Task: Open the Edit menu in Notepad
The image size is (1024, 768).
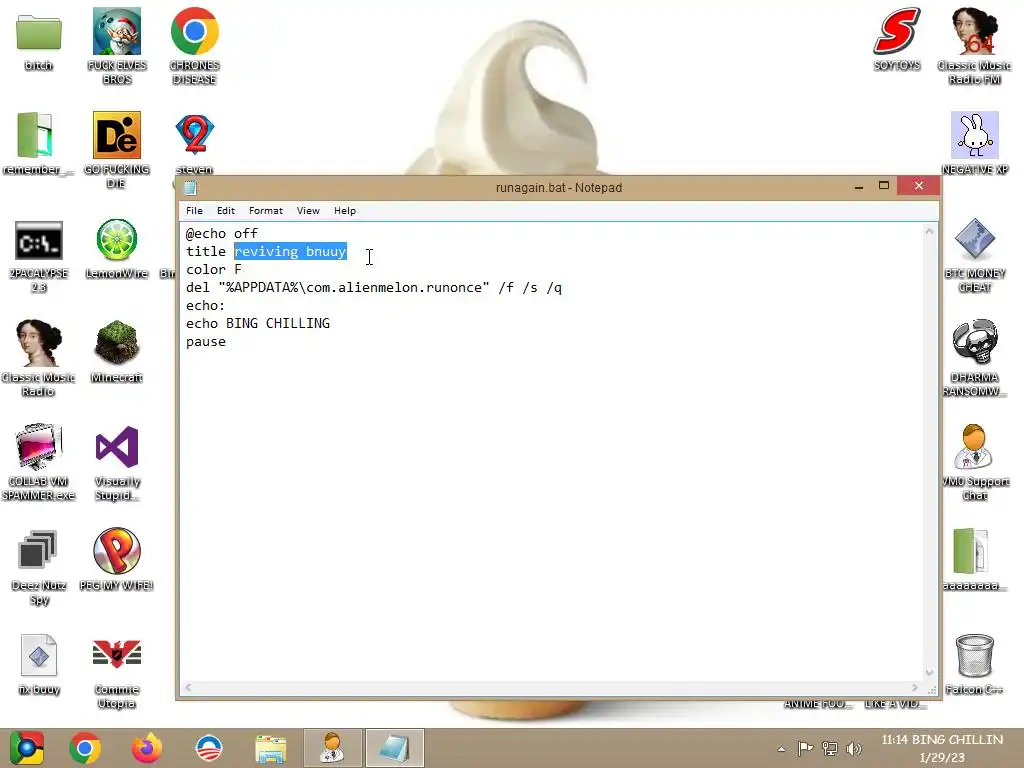Action: (x=226, y=210)
